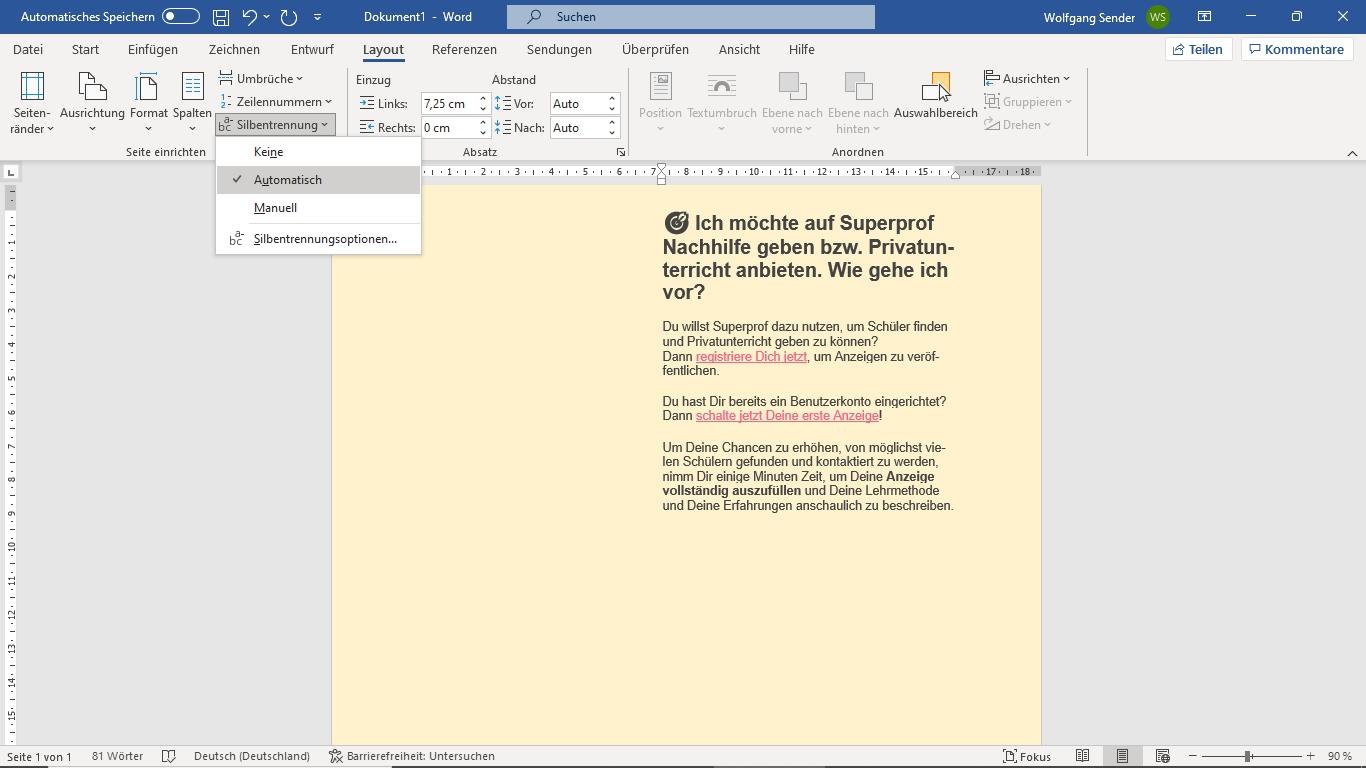Collapse the ribbon with the chevron
This screenshot has height=768, width=1366.
click(x=1352, y=153)
